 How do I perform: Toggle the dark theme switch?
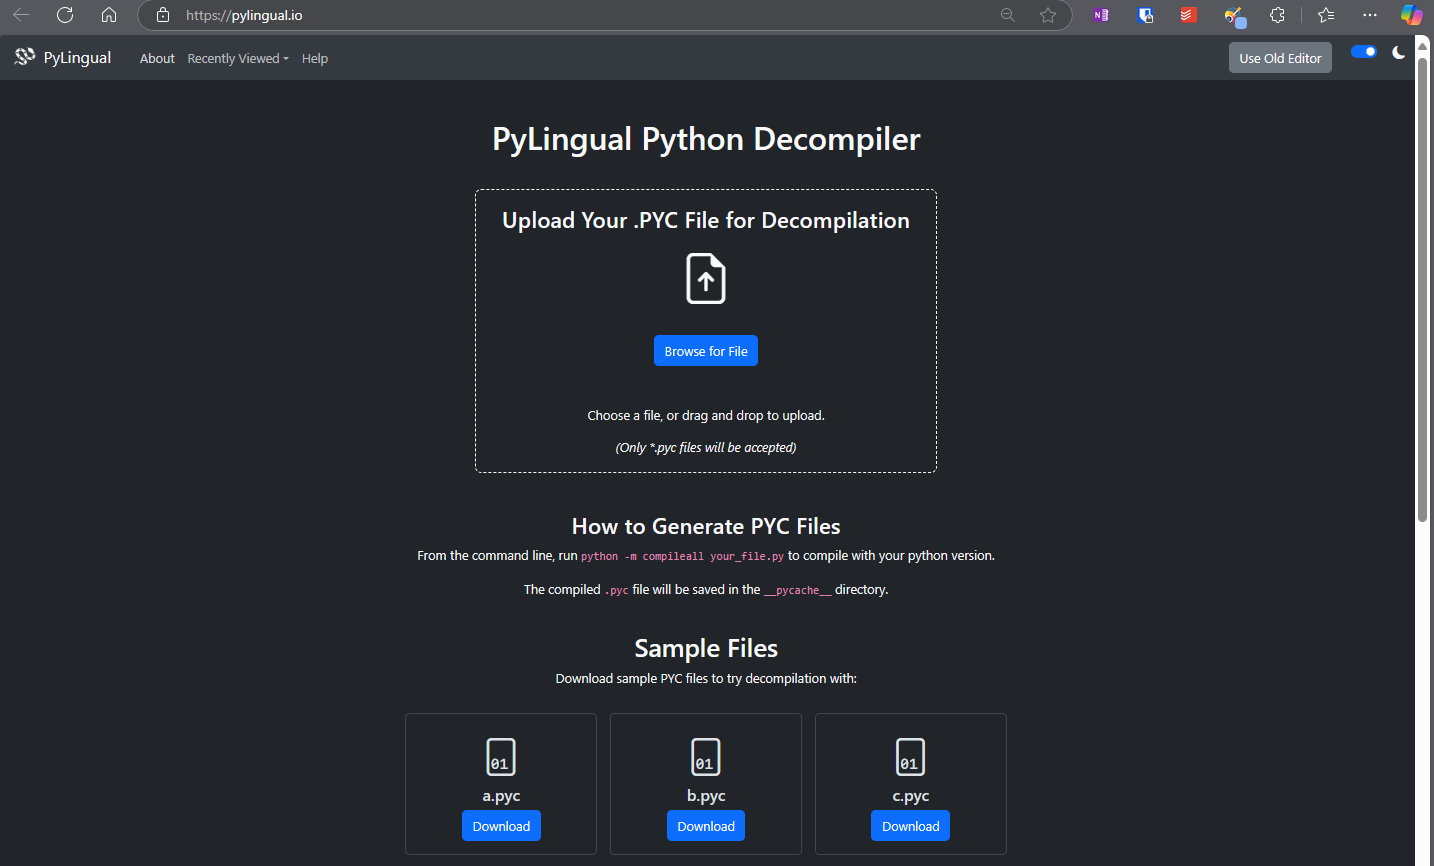[1364, 52]
